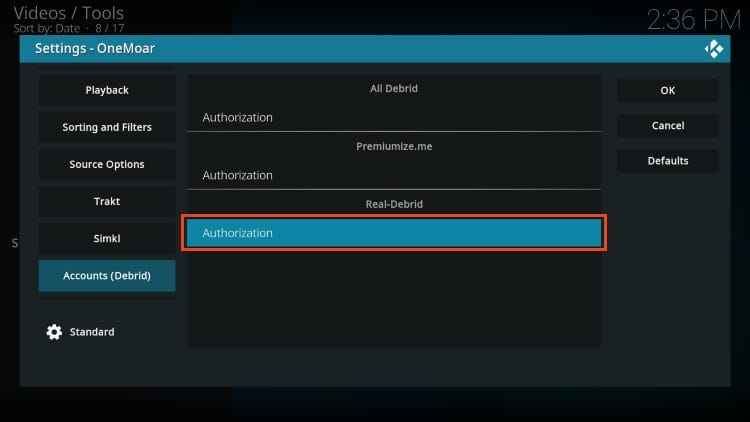Reset settings using the Defaults button

tap(668, 161)
